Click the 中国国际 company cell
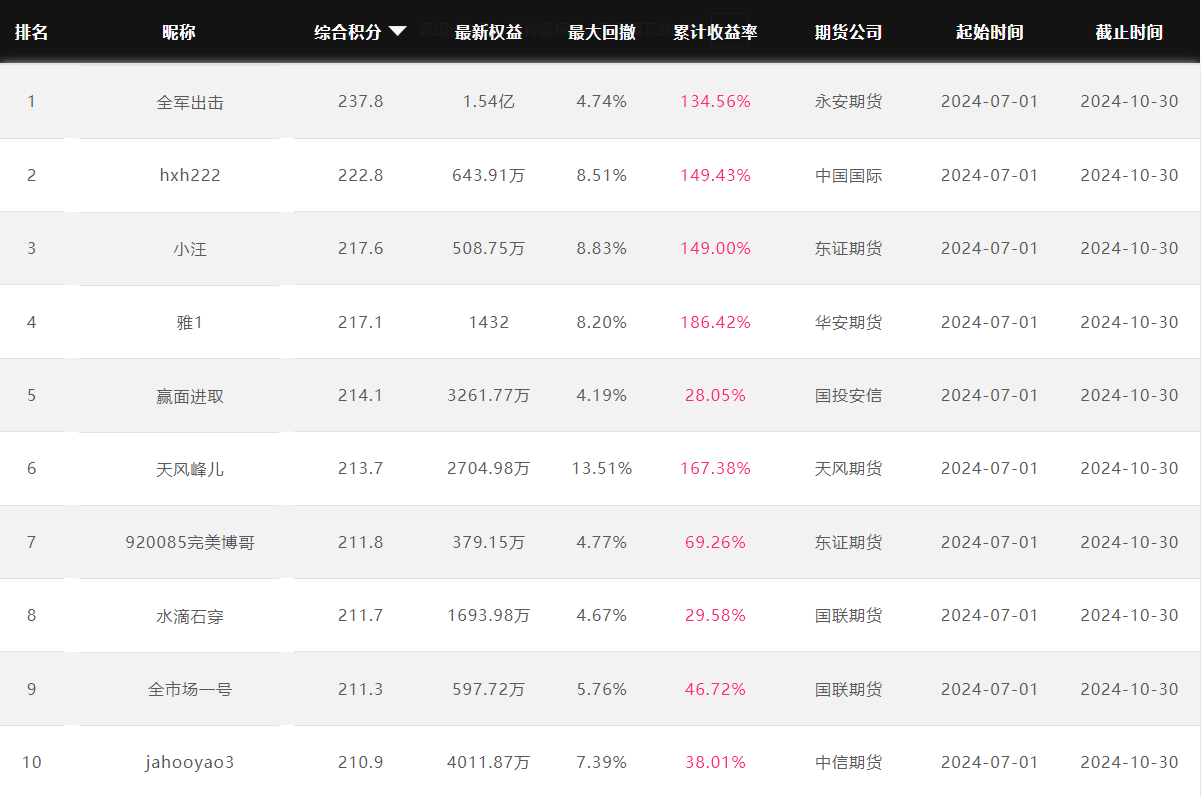1201x797 pixels. [x=848, y=175]
